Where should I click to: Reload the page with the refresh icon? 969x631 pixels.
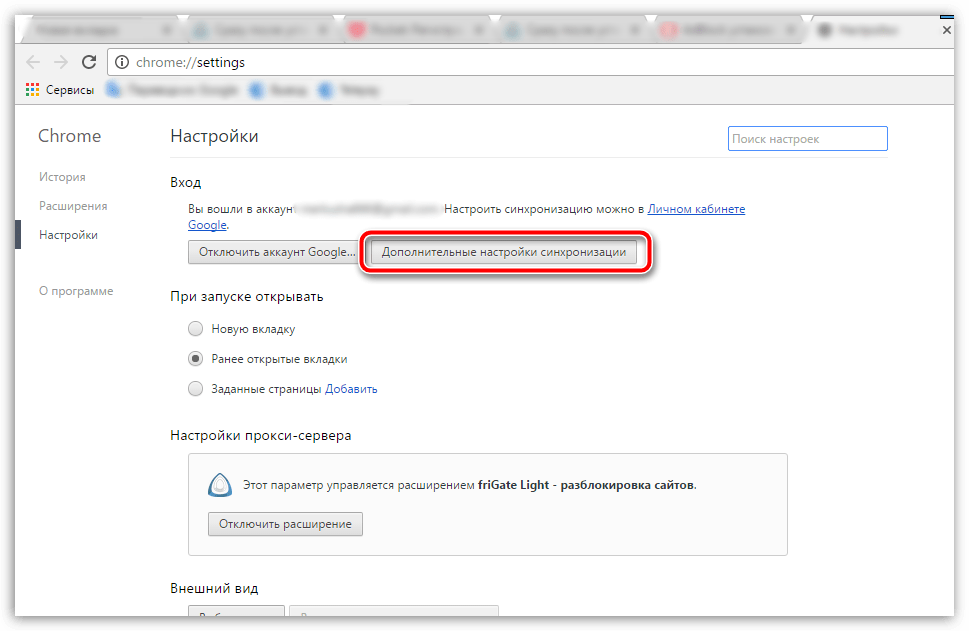[x=89, y=62]
